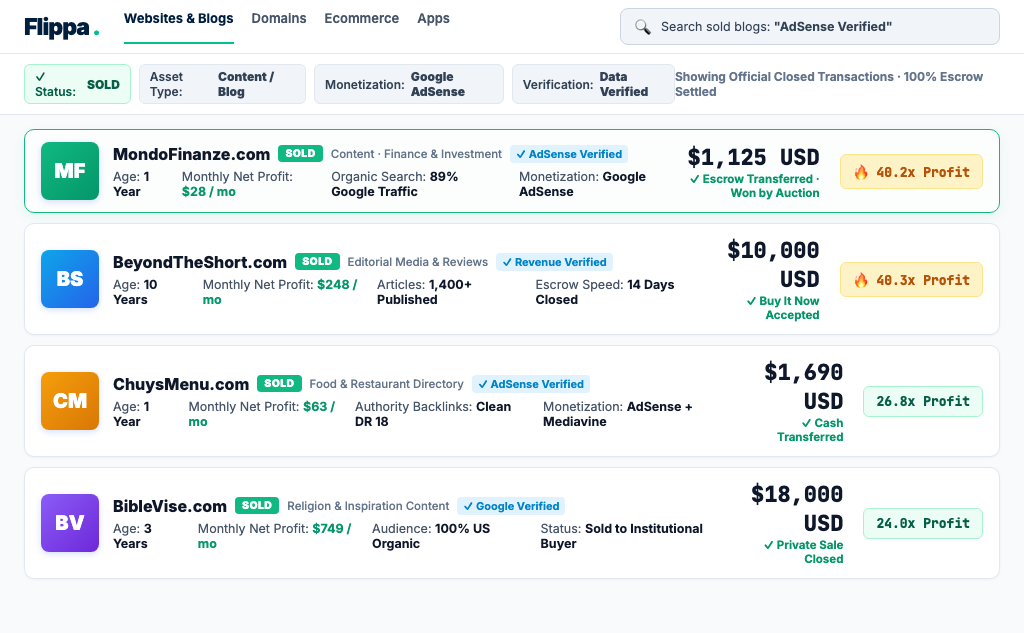The height and width of the screenshot is (633, 1024).
Task: Click 'Escrow Transferred · Won by Auction' text
Action: pos(755,186)
